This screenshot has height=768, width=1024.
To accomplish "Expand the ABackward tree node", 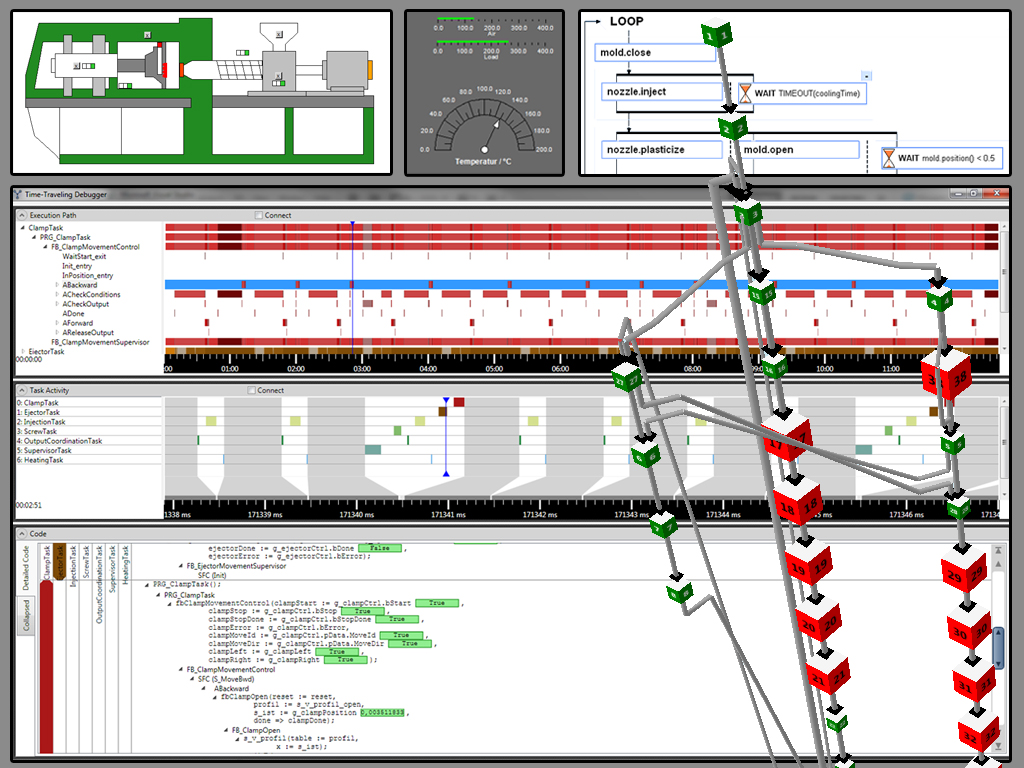I will pos(57,285).
